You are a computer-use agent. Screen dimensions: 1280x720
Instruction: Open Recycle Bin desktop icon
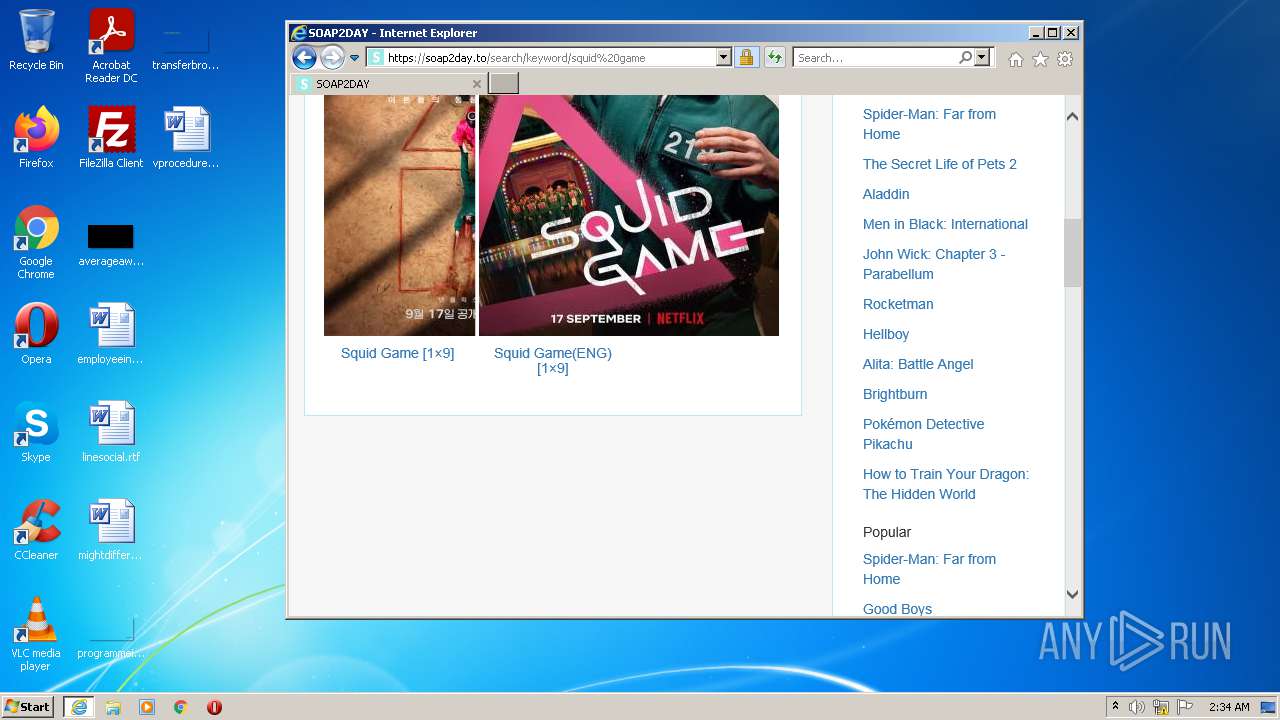(x=36, y=40)
